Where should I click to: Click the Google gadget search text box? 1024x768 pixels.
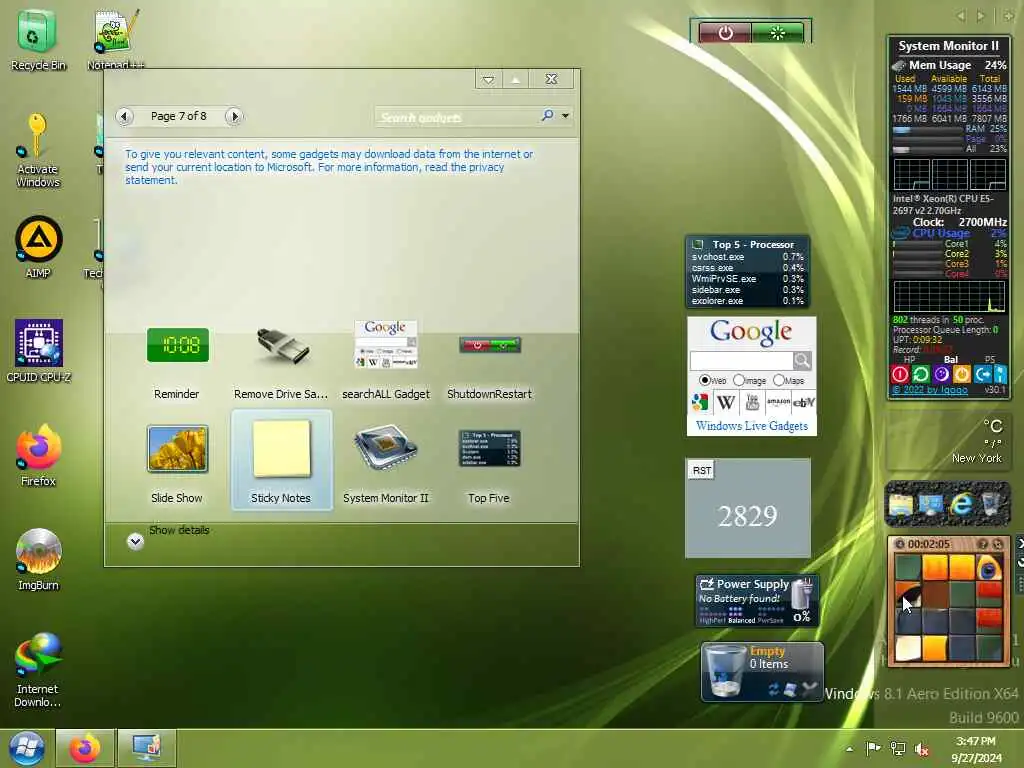pos(741,360)
